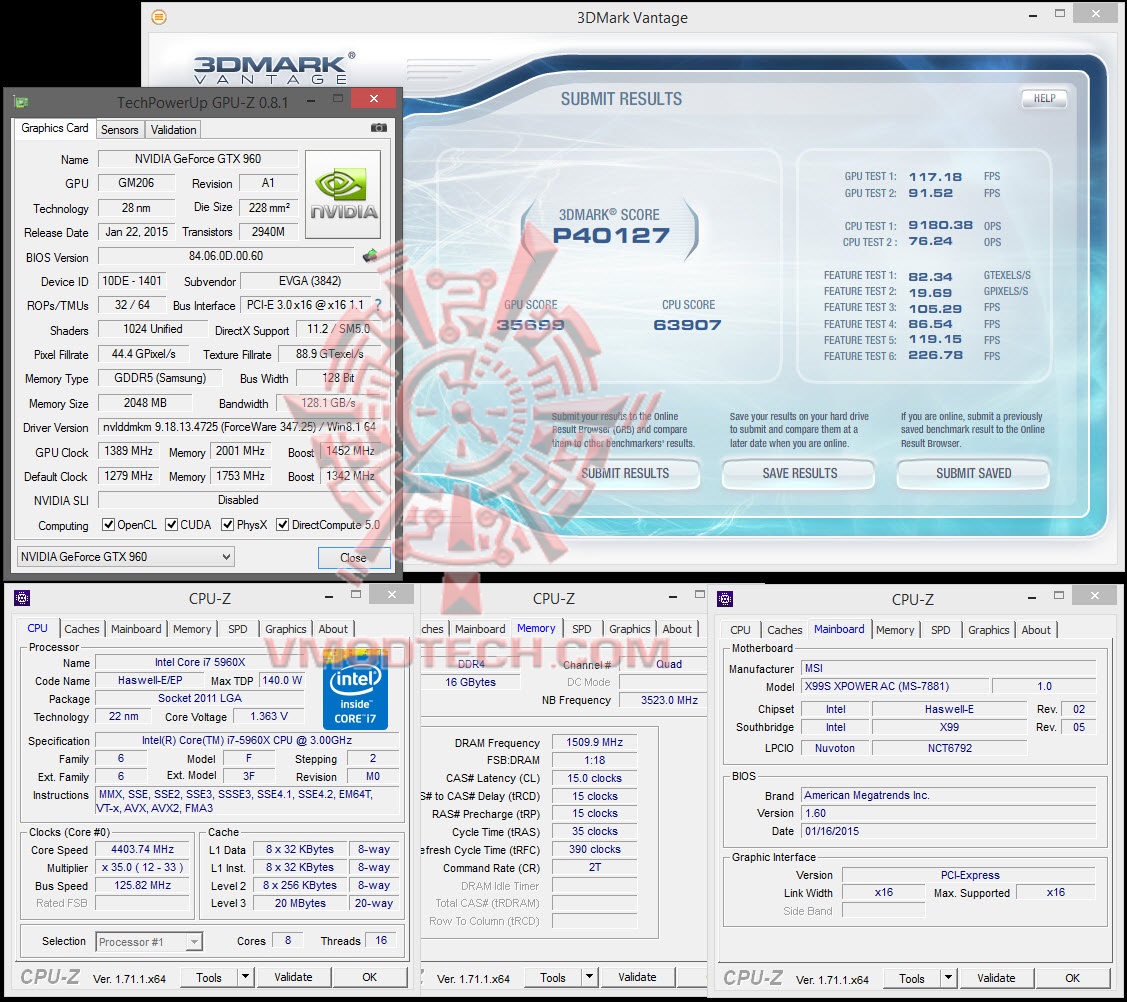
Task: Switch to the Sensors tab in GPU-Z
Action: coord(119,129)
